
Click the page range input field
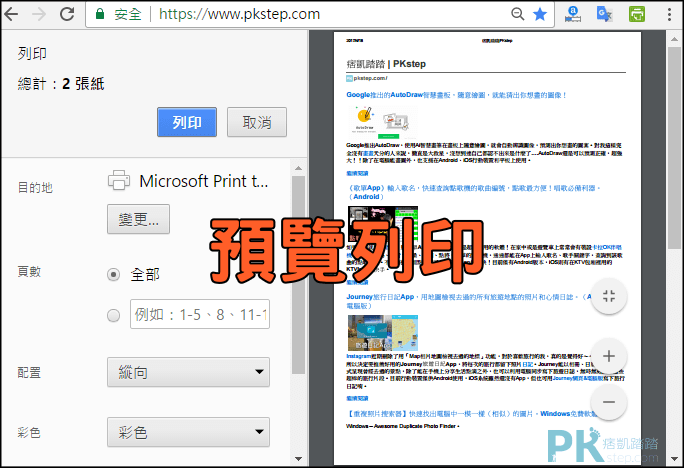[x=200, y=314]
